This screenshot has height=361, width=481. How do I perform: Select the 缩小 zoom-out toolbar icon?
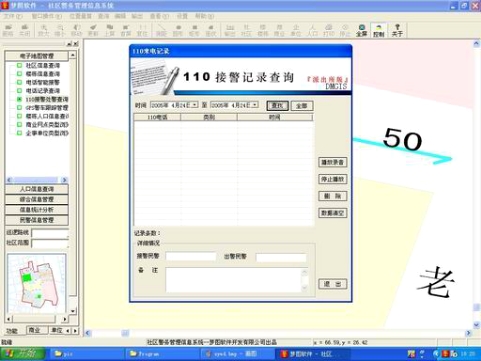60,30
